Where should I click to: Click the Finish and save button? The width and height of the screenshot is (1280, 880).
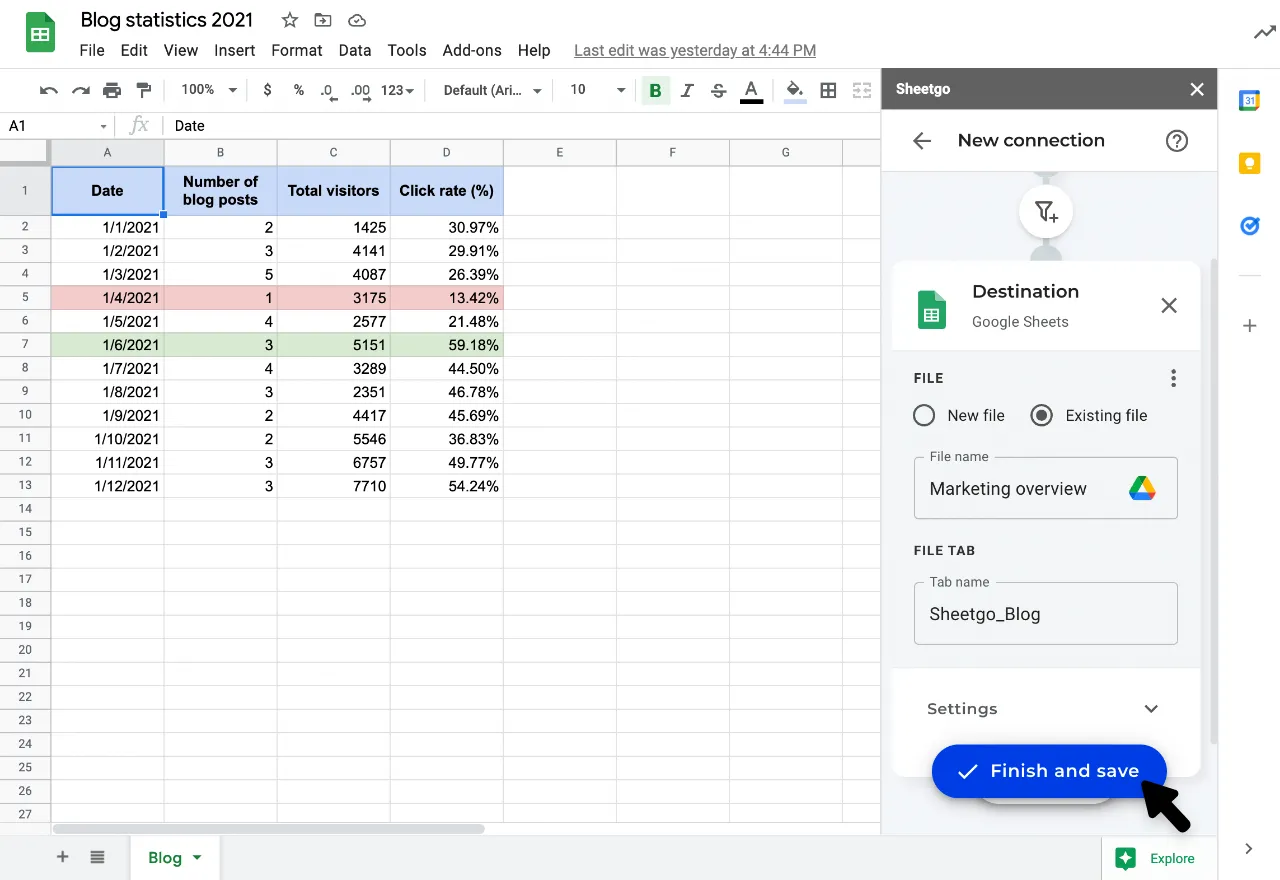click(1049, 771)
